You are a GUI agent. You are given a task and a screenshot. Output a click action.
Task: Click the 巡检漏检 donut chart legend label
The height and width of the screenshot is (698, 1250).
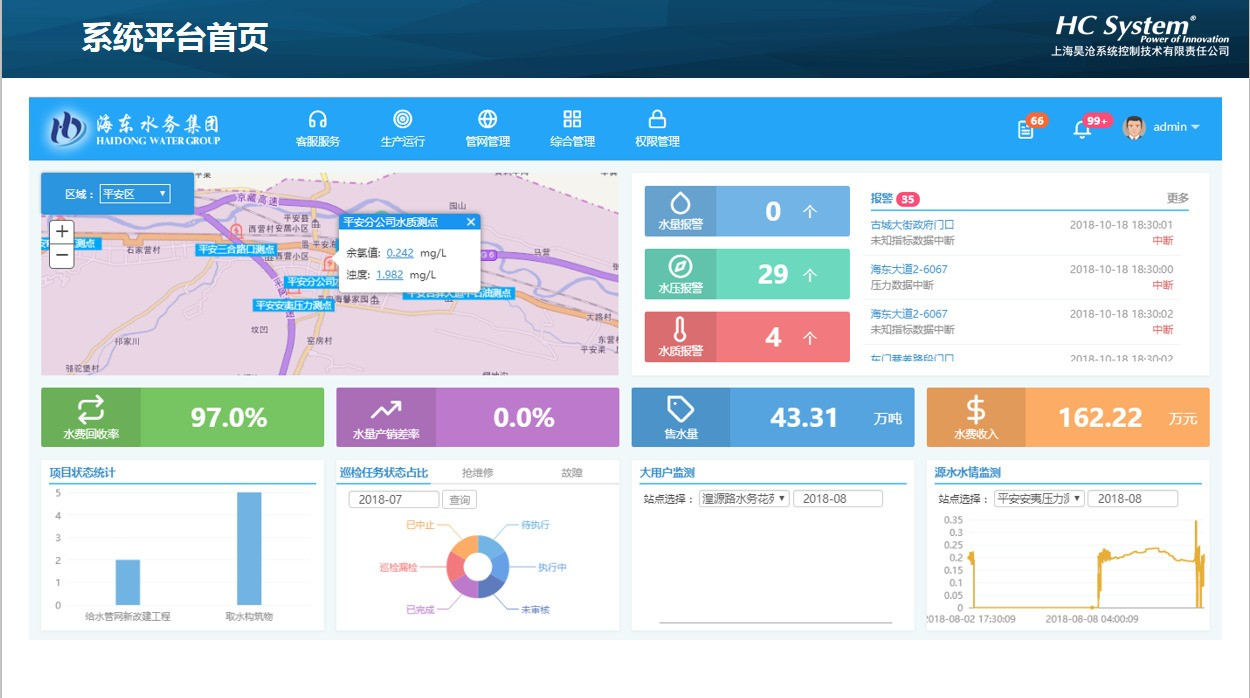tap(398, 567)
